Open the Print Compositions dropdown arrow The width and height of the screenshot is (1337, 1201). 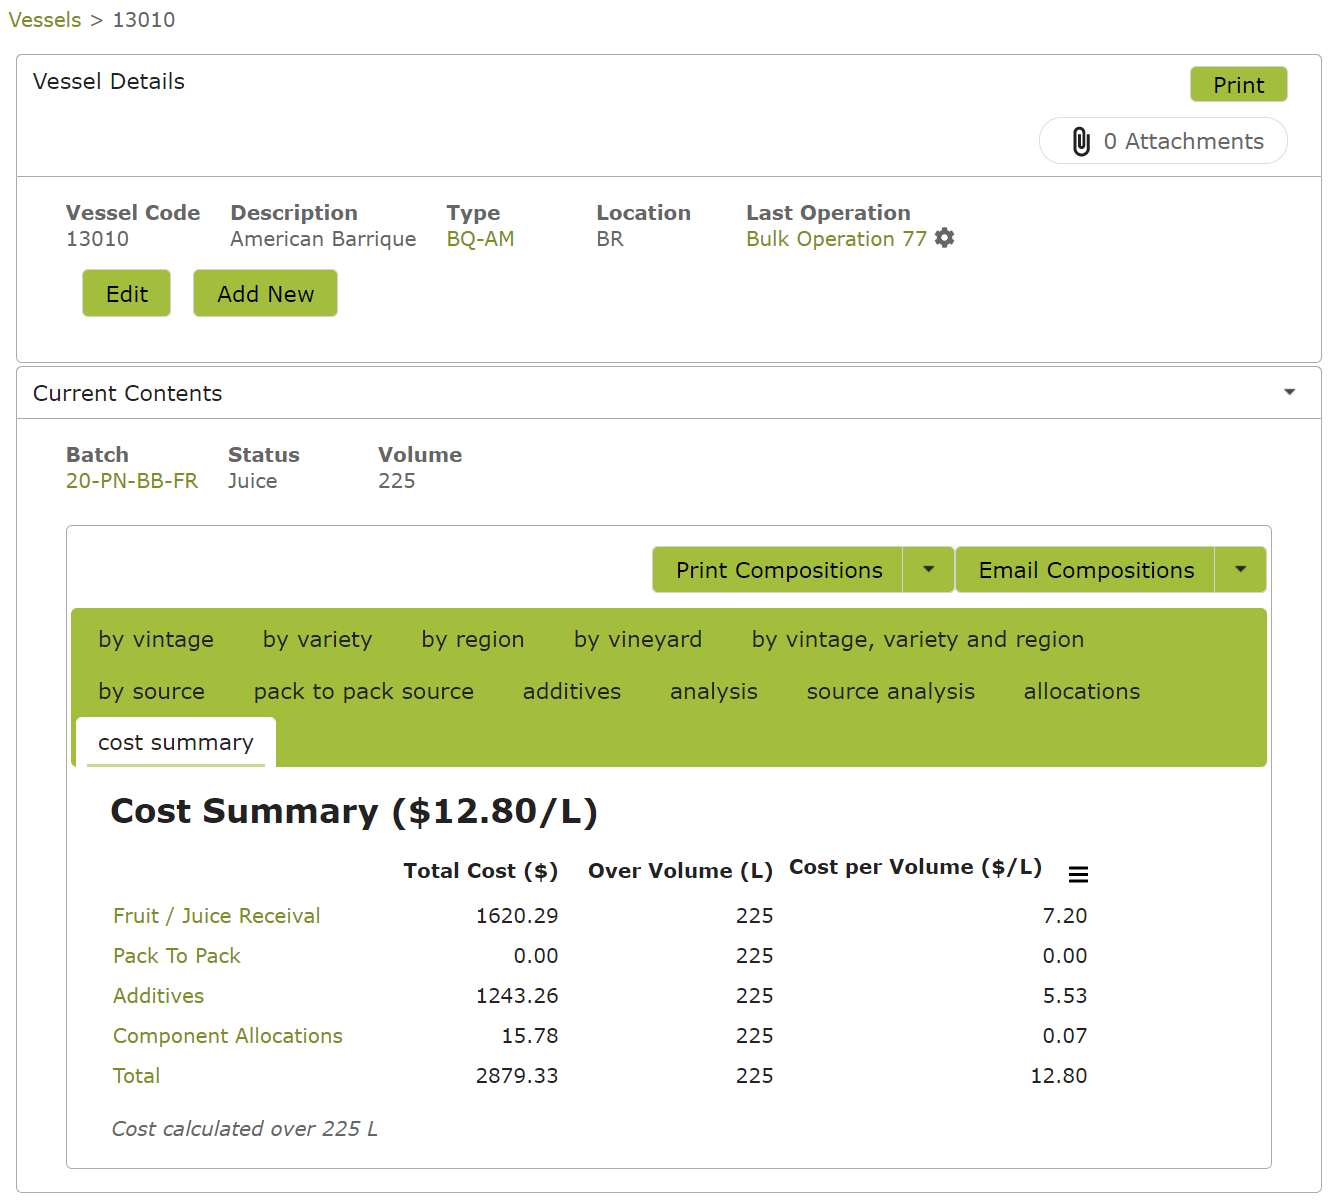tap(928, 570)
